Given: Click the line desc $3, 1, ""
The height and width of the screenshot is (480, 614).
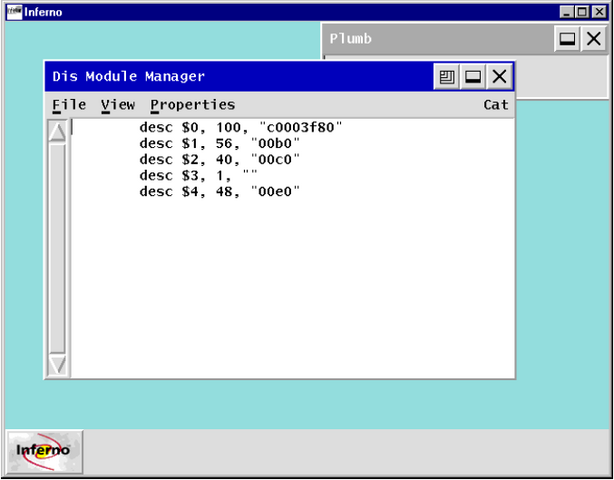Looking at the screenshot, I should pyautogui.click(x=199, y=176).
